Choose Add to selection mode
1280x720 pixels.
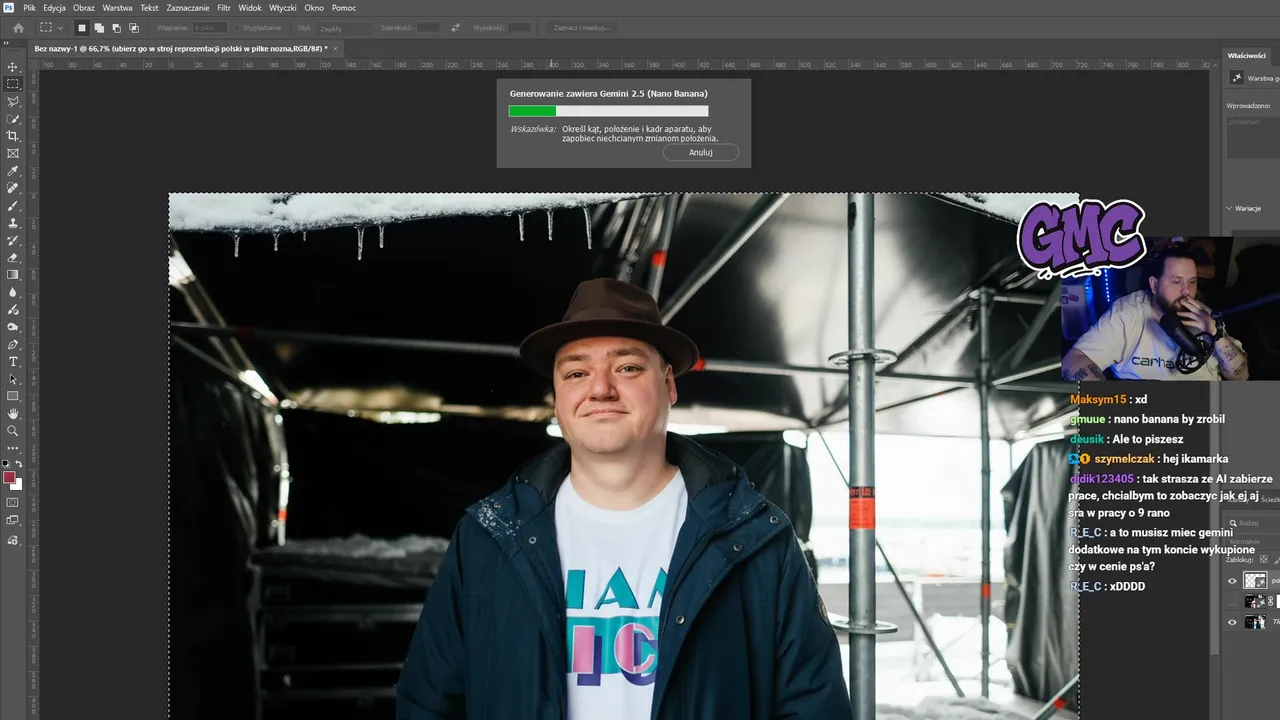(99, 28)
